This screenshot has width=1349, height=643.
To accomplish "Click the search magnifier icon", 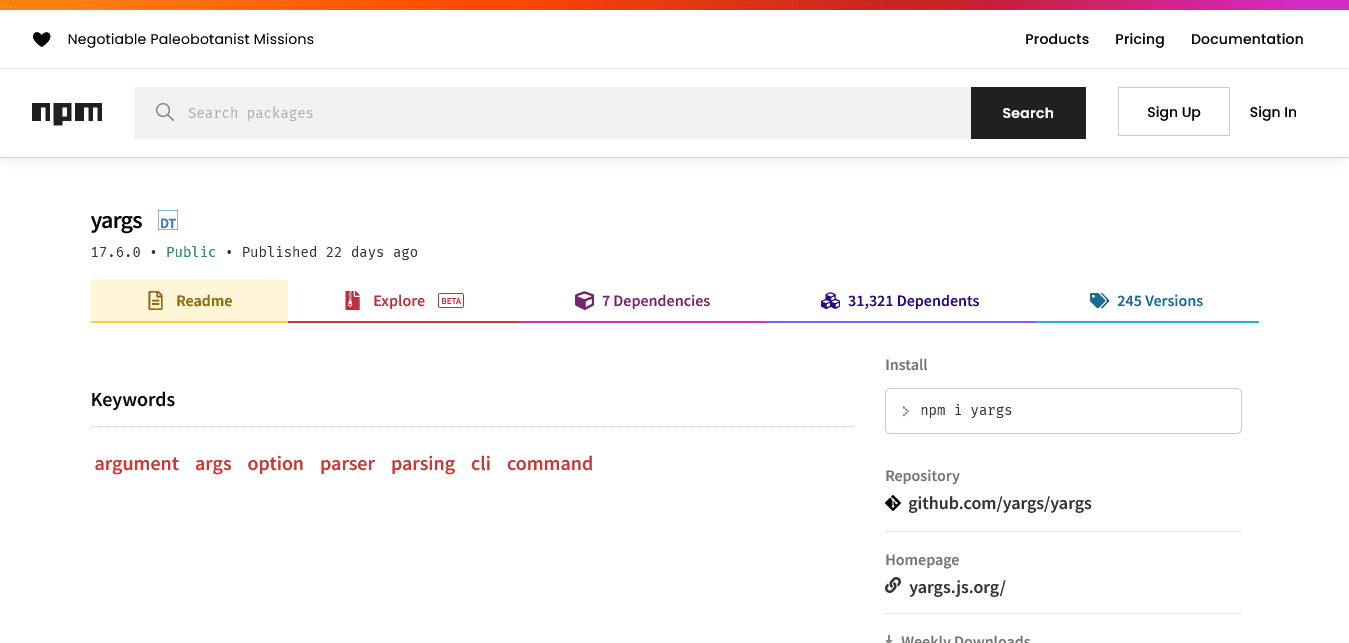I will click(x=165, y=113).
